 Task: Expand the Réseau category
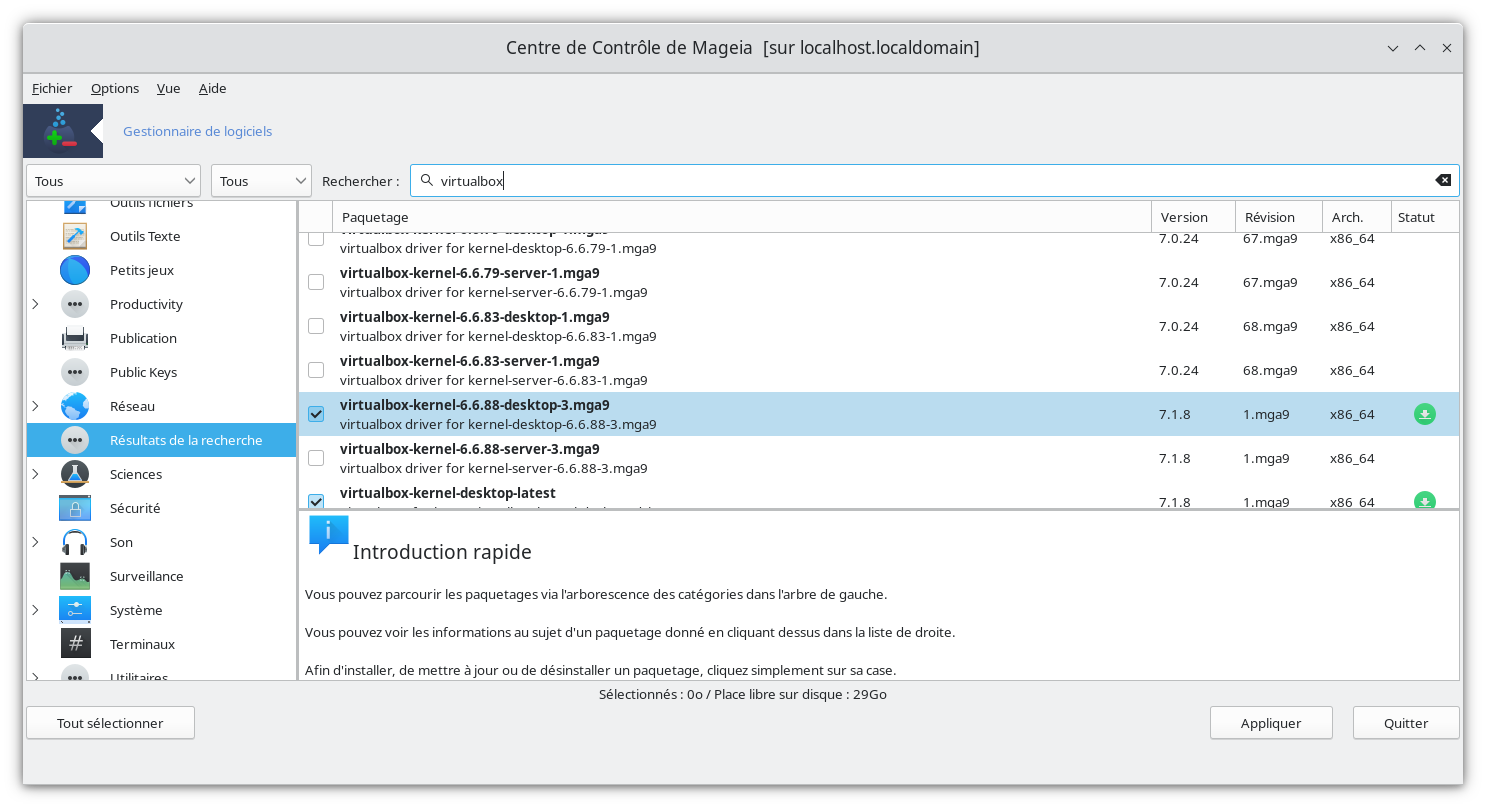pyautogui.click(x=36, y=406)
